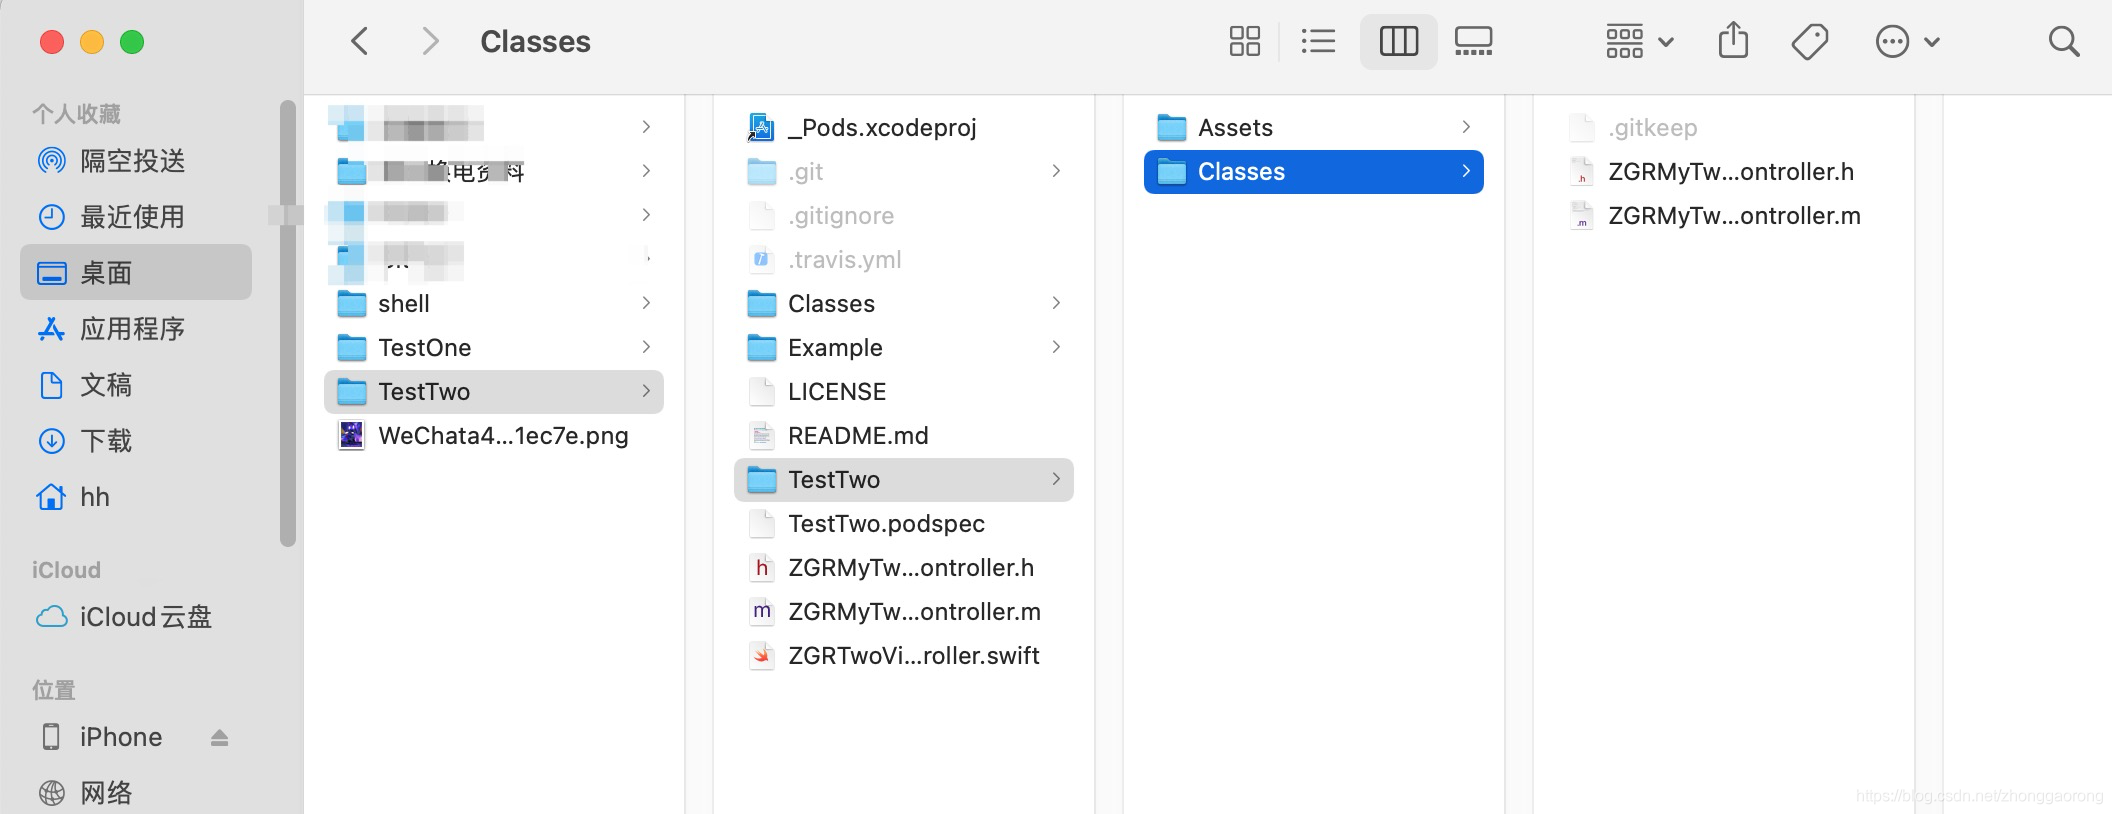Open the group-by dropdown in toolbar
The width and height of the screenshot is (2112, 814).
click(1639, 42)
